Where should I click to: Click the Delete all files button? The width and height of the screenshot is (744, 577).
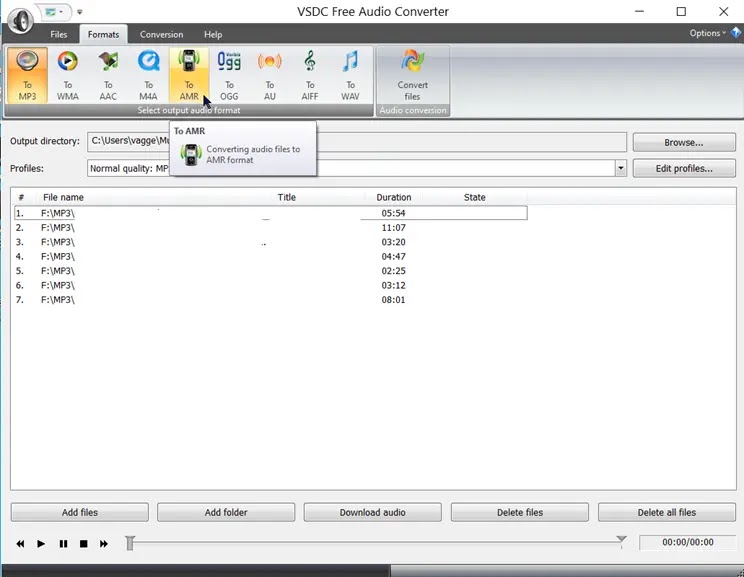pos(667,512)
